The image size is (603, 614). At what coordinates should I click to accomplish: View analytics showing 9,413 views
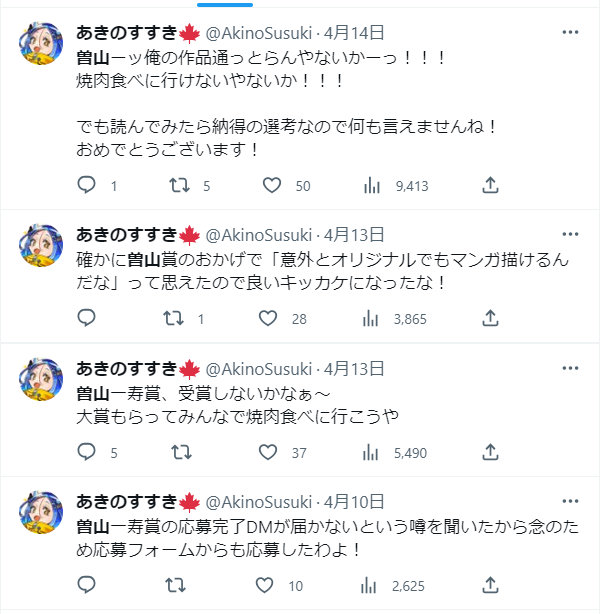[396, 186]
